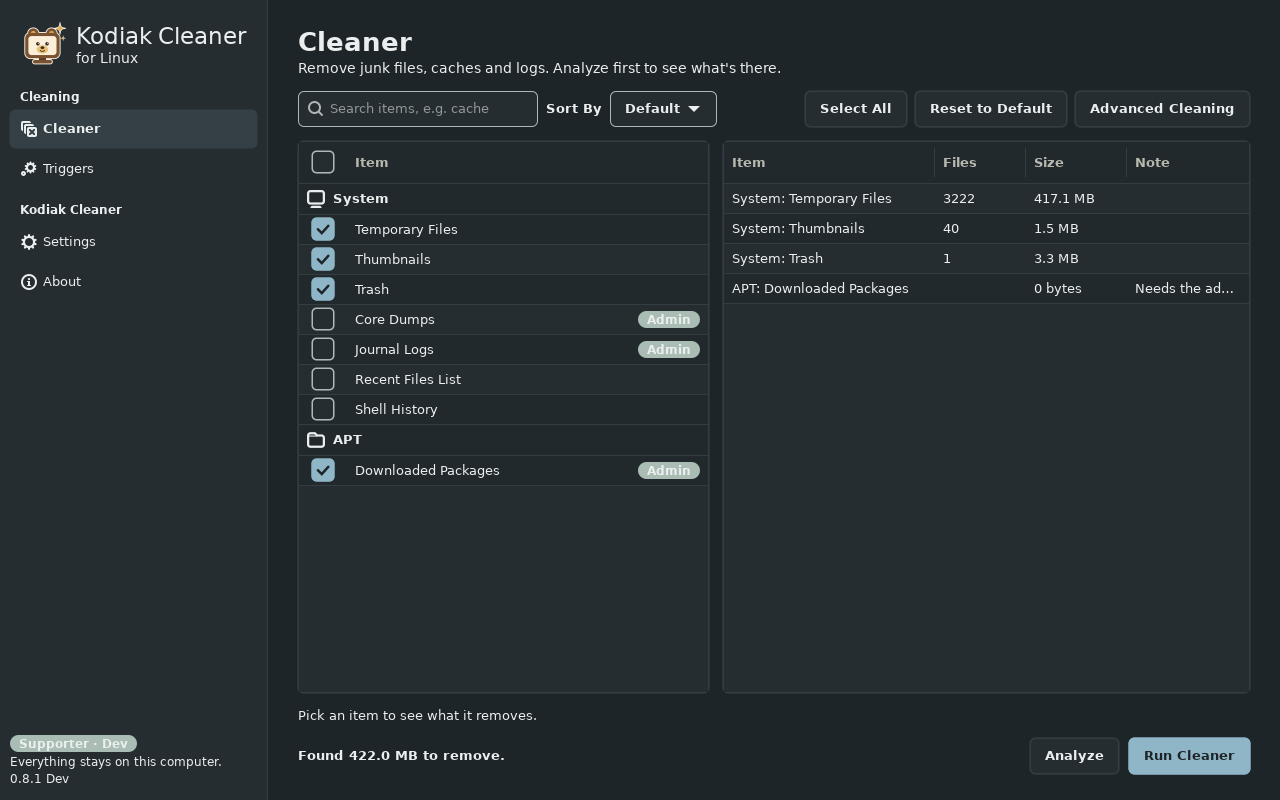The image size is (1280, 800).
Task: Click the APT folder icon
Action: tap(316, 440)
